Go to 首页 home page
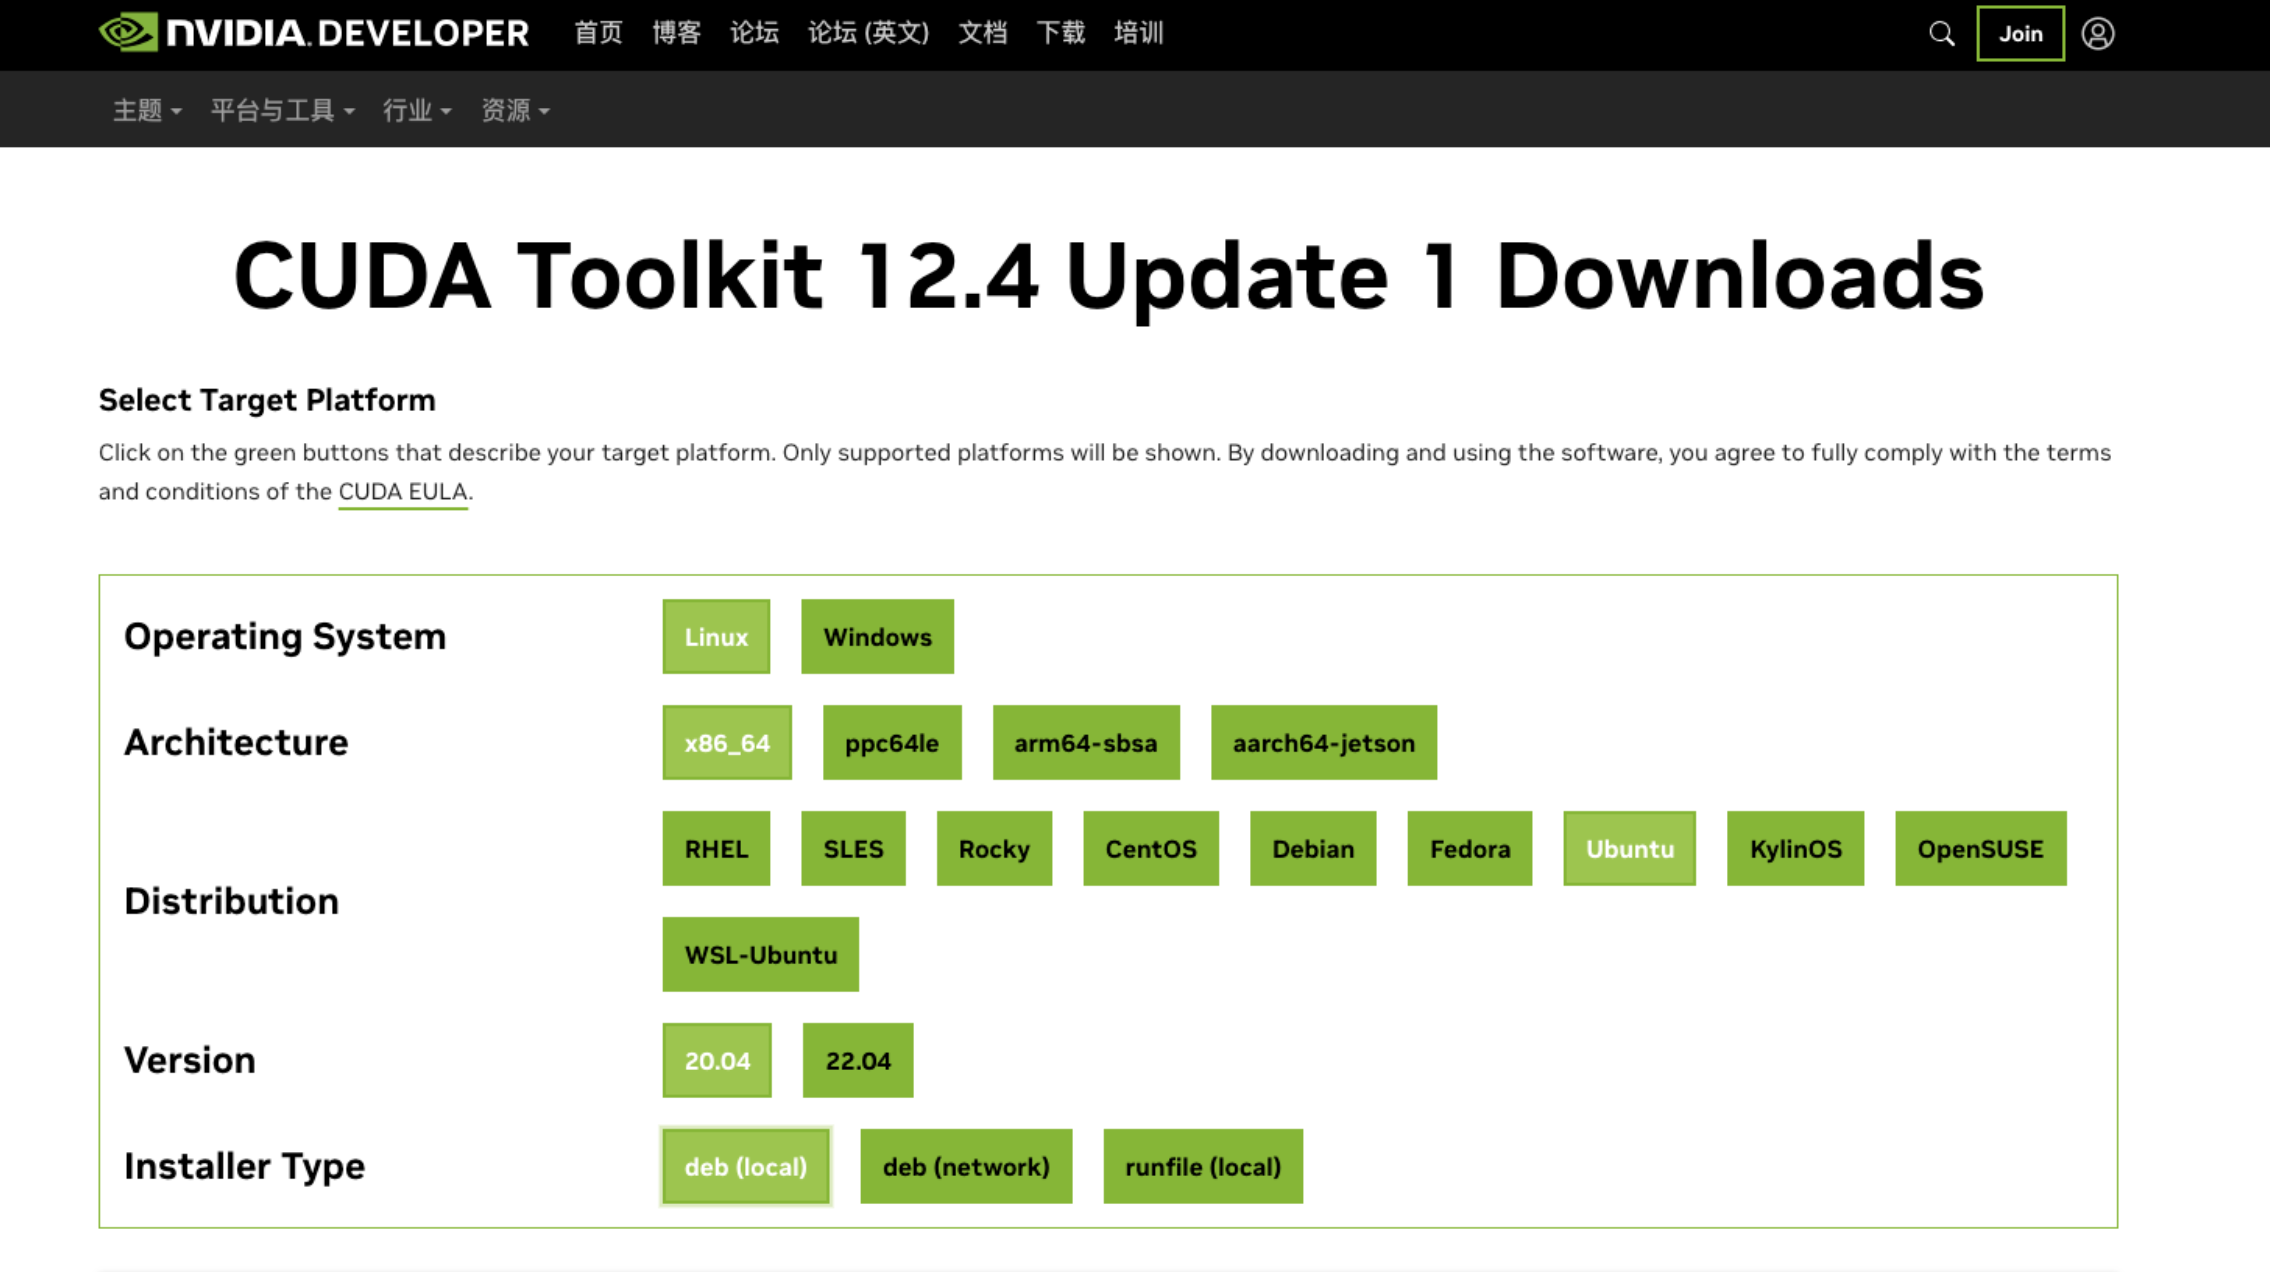 click(x=598, y=33)
